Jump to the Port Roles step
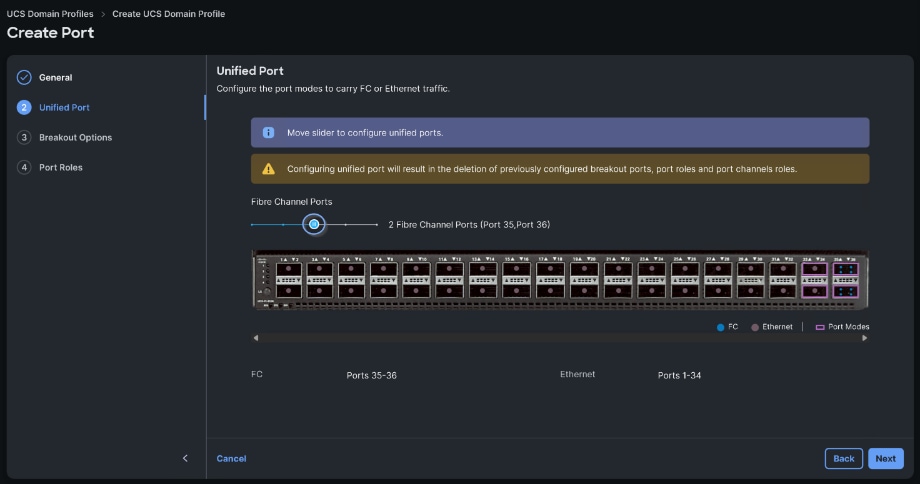 [60, 167]
